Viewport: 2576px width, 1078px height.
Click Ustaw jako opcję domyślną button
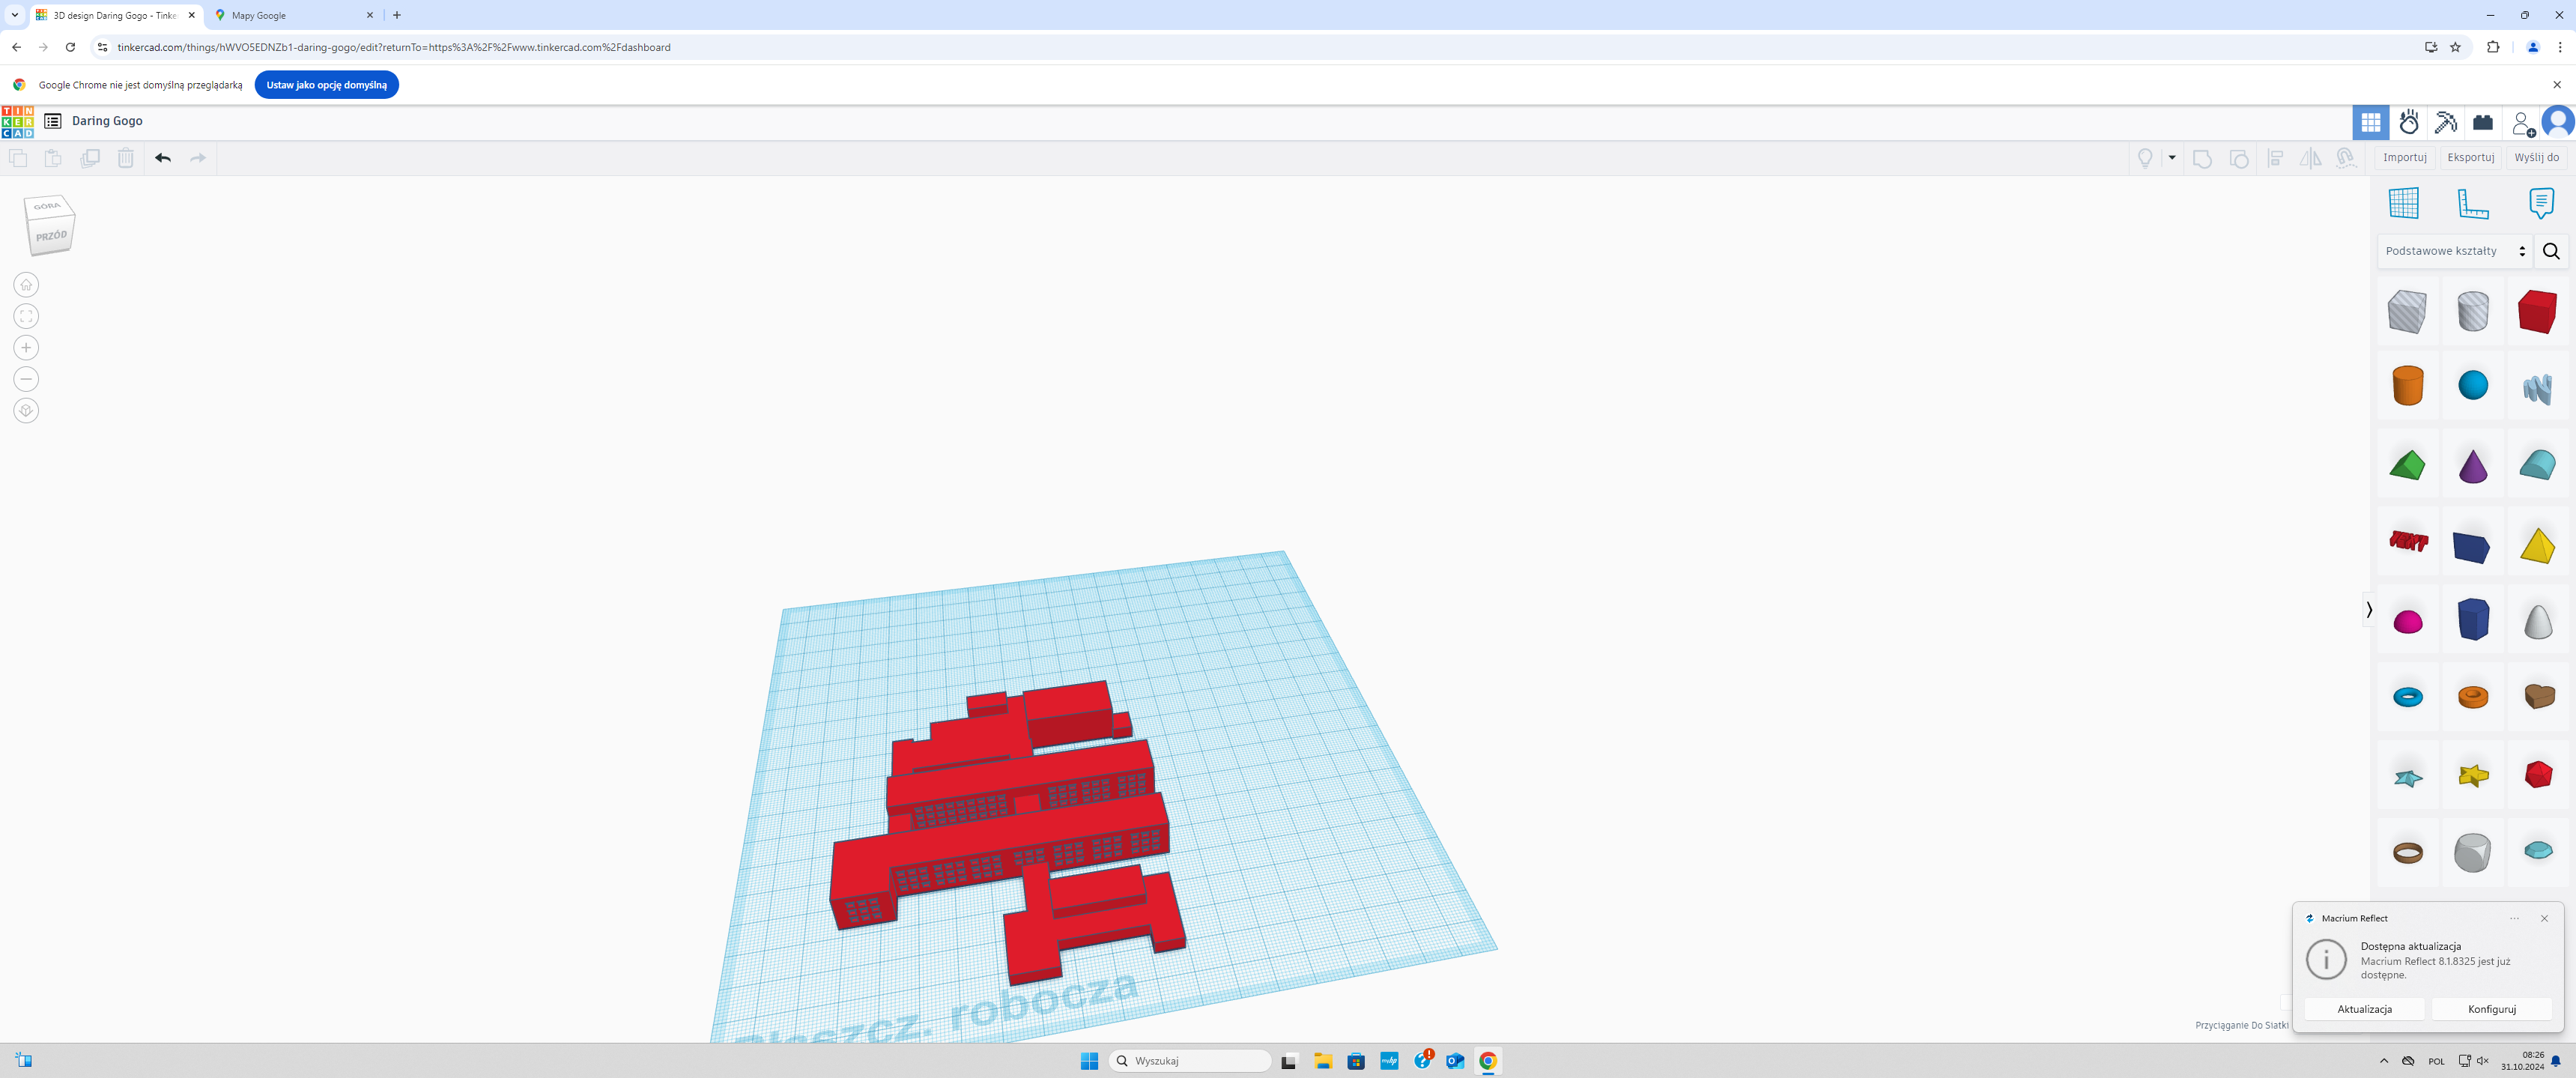pyautogui.click(x=326, y=85)
